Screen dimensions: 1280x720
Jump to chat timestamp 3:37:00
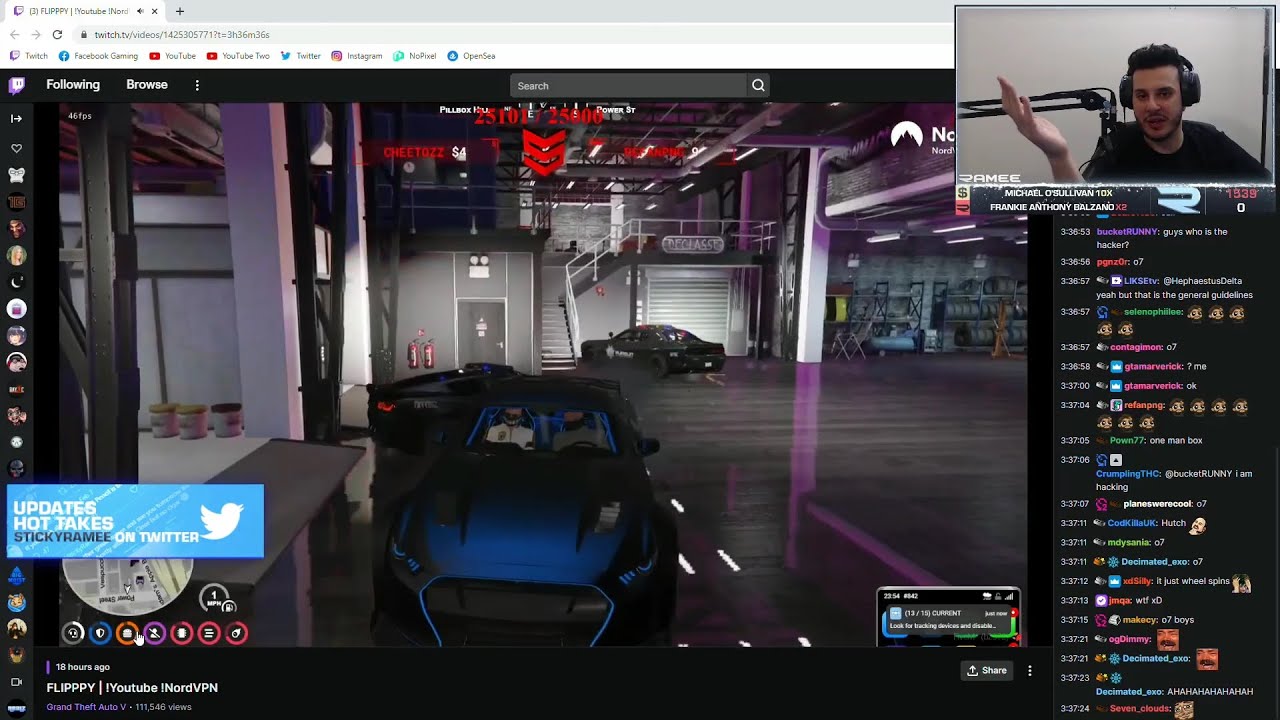[1074, 386]
